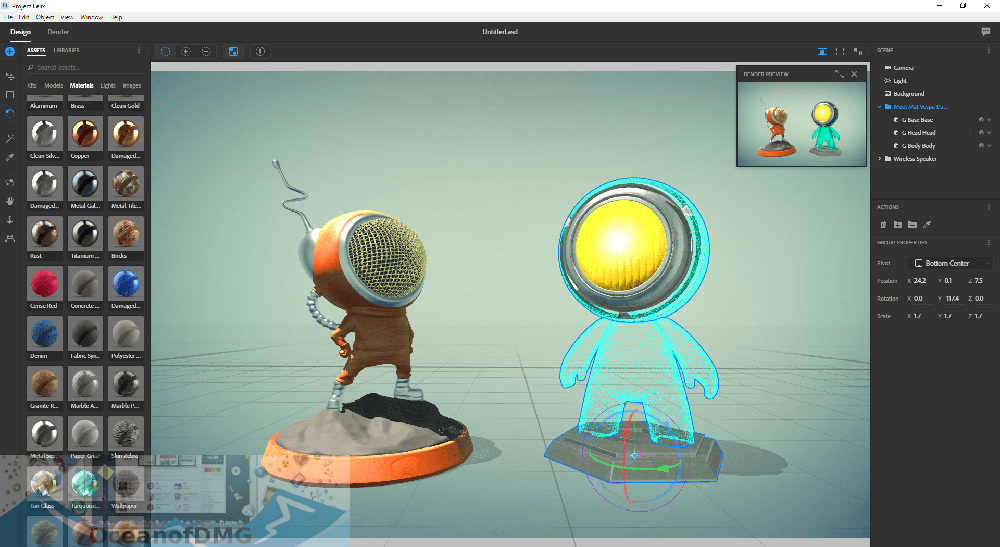This screenshot has width=1000, height=547.
Task: Click the camera bookmarks icon above the canvas
Action: point(858,52)
